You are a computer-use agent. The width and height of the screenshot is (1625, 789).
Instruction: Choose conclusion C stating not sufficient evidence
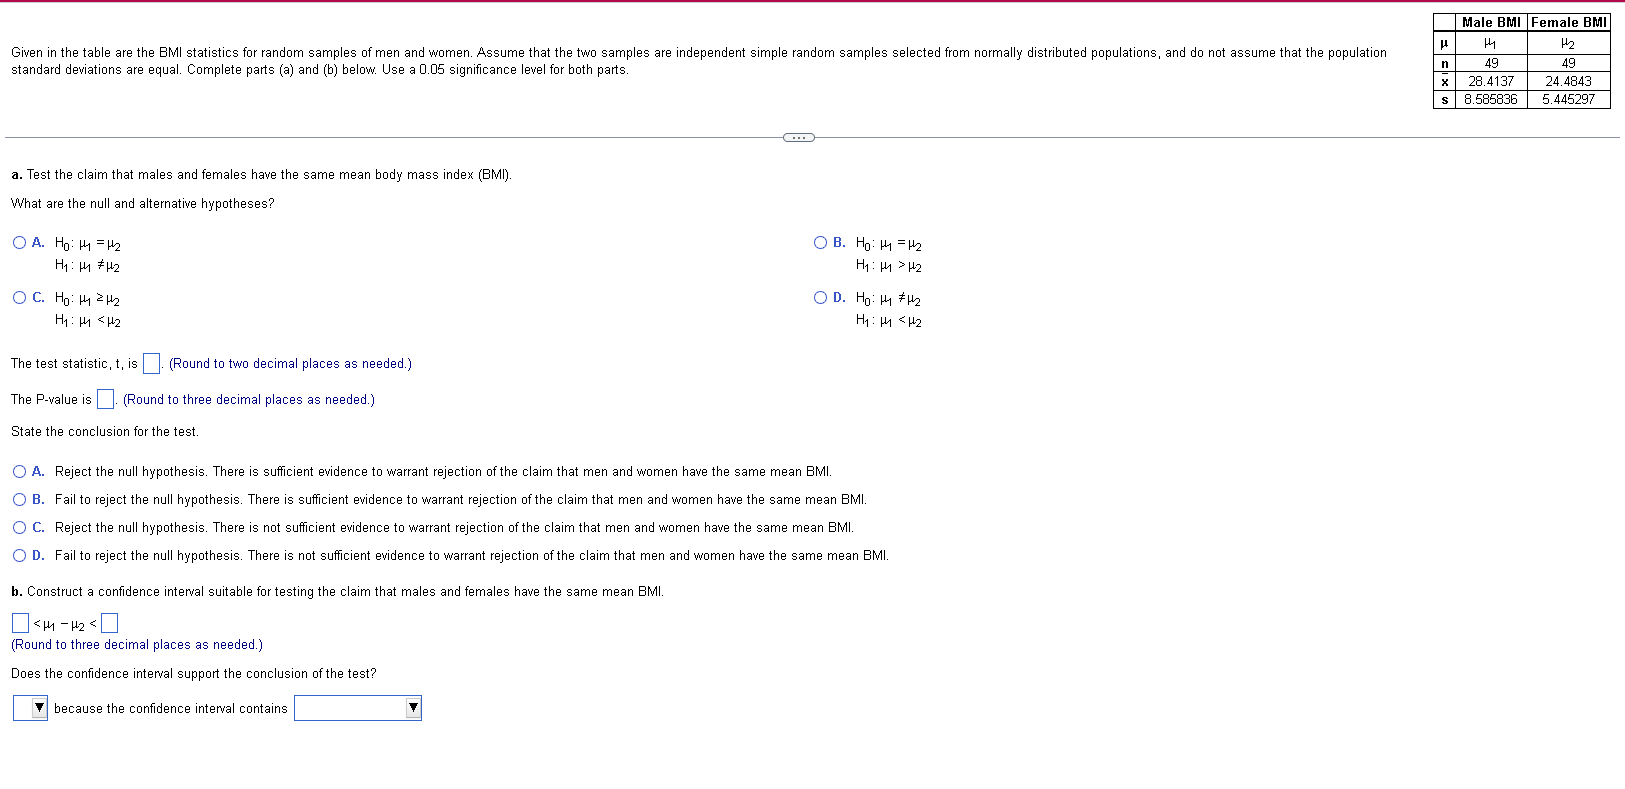click(x=18, y=527)
